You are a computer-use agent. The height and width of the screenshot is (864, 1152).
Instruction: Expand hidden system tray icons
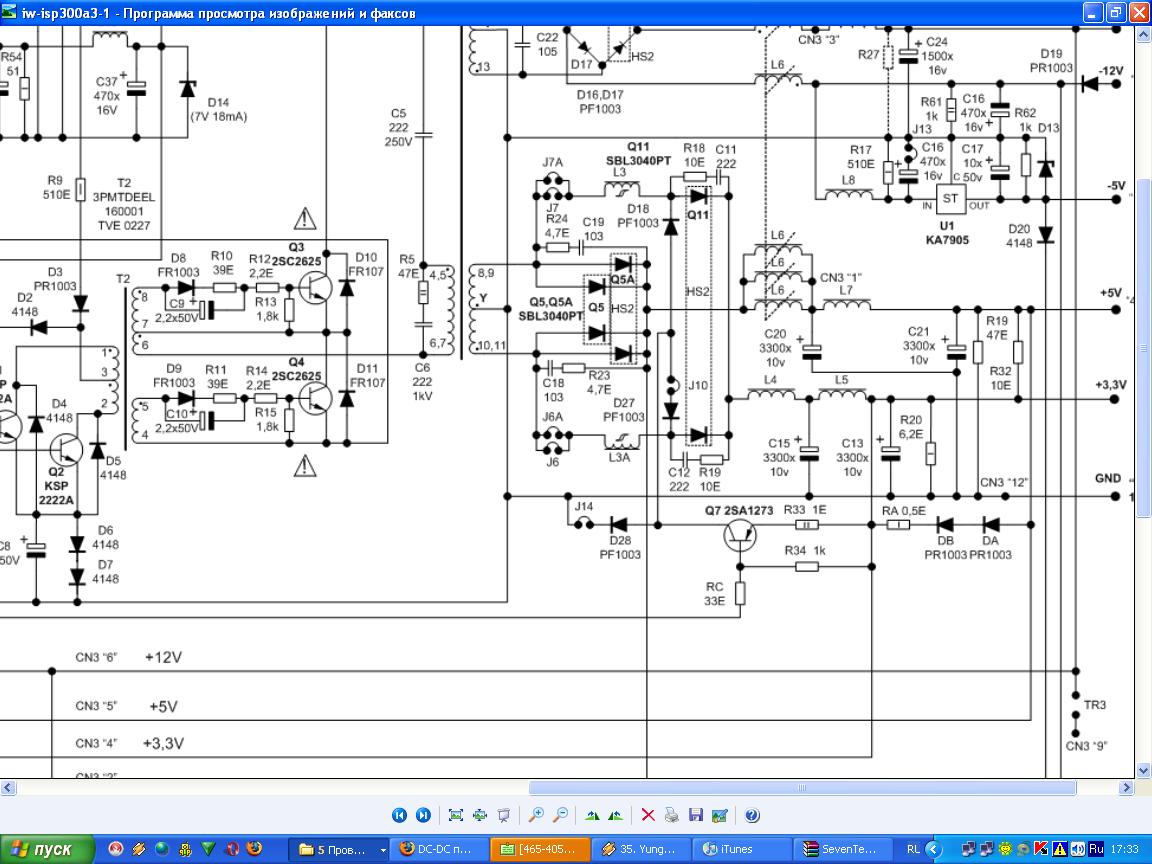click(x=933, y=849)
